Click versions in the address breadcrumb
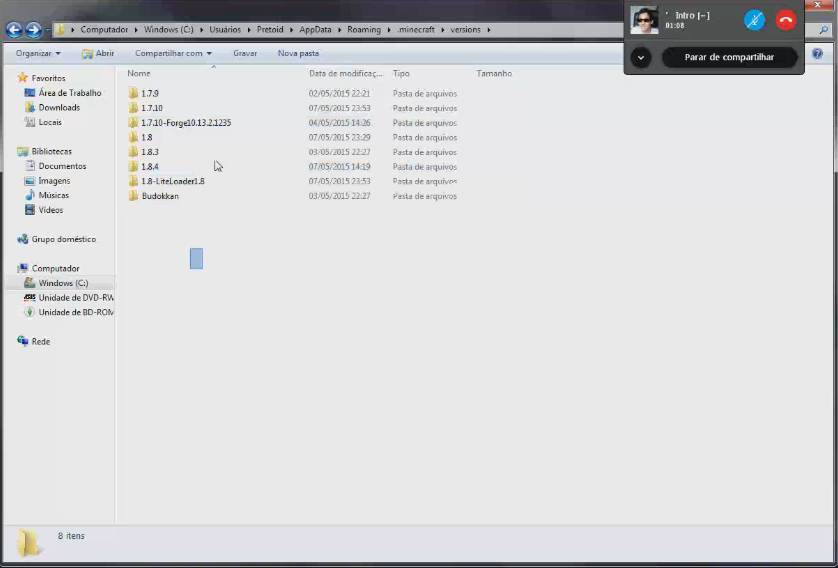Image resolution: width=838 pixels, height=568 pixels. [465, 30]
